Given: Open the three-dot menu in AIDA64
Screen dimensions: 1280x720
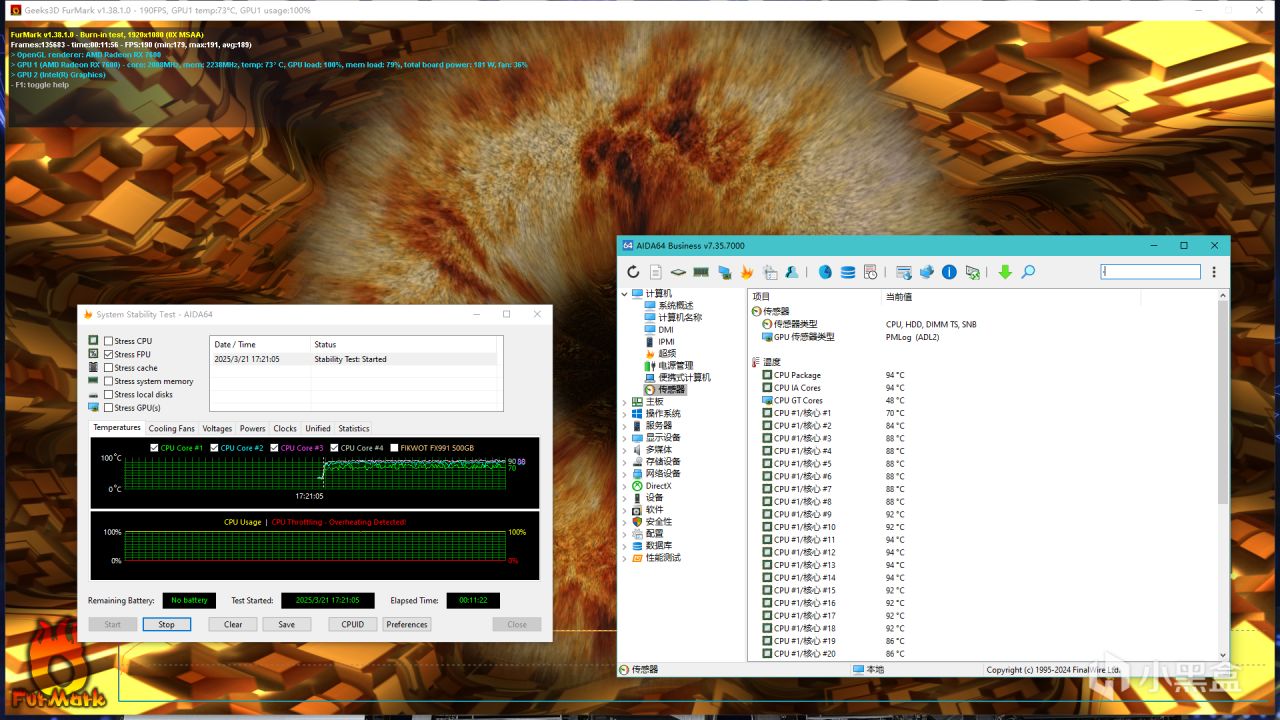Looking at the screenshot, I should [1214, 272].
